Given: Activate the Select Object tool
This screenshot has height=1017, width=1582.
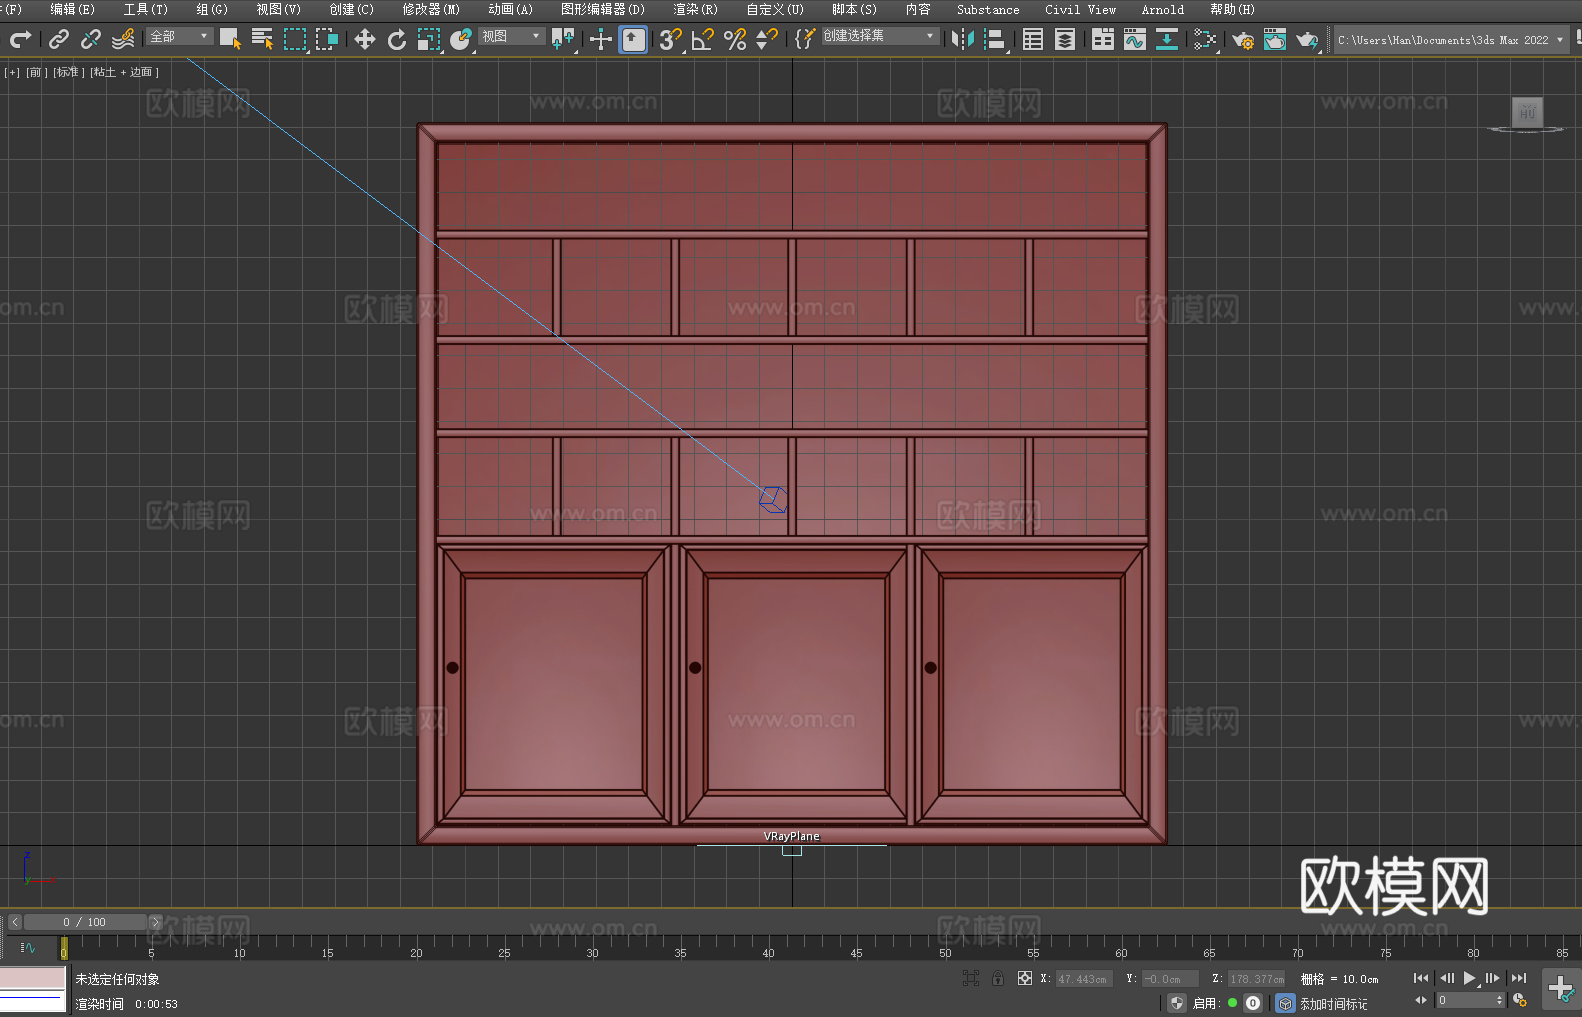Looking at the screenshot, I should pyautogui.click(x=230, y=39).
